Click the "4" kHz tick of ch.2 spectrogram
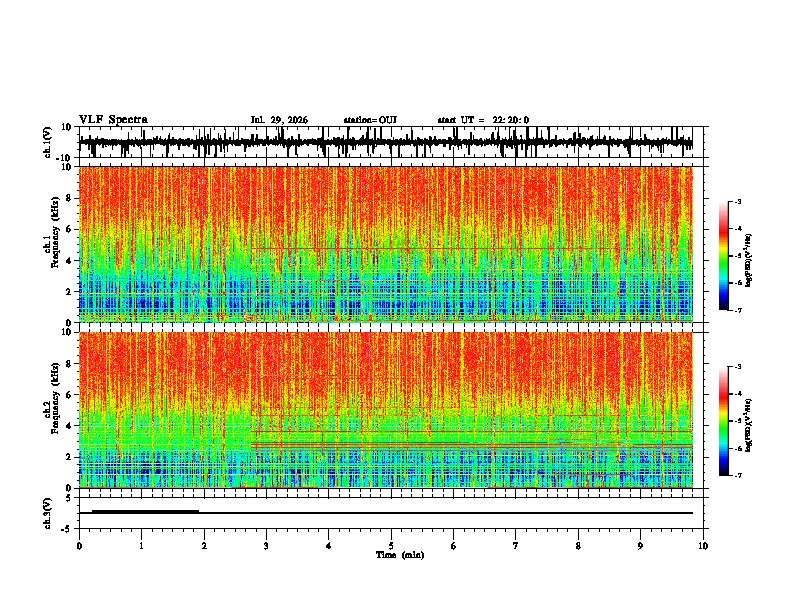The image size is (792, 612). [69, 426]
